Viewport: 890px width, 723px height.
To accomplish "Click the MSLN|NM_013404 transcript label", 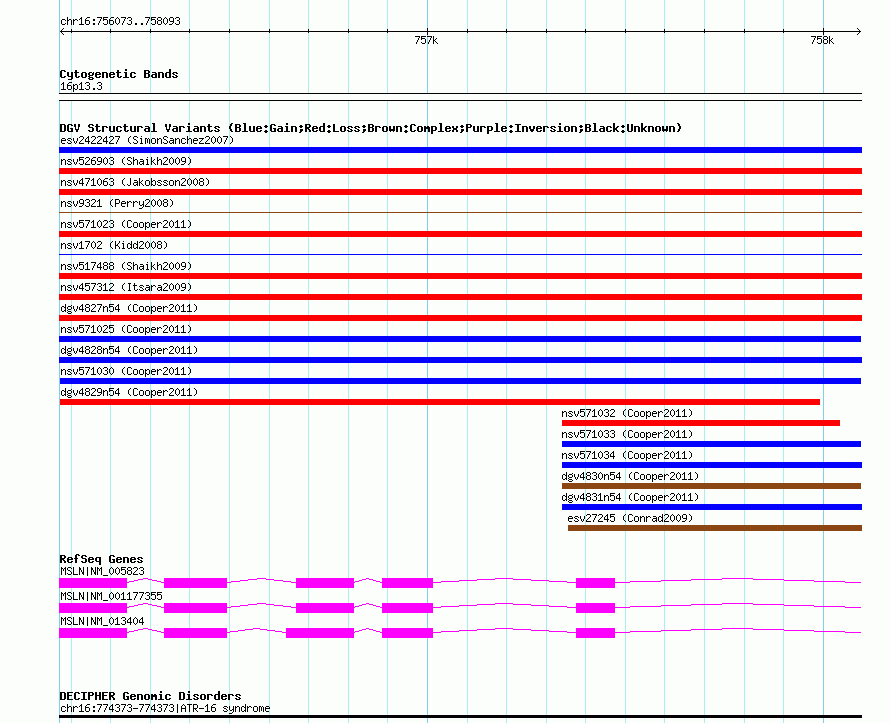I will coord(102,621).
